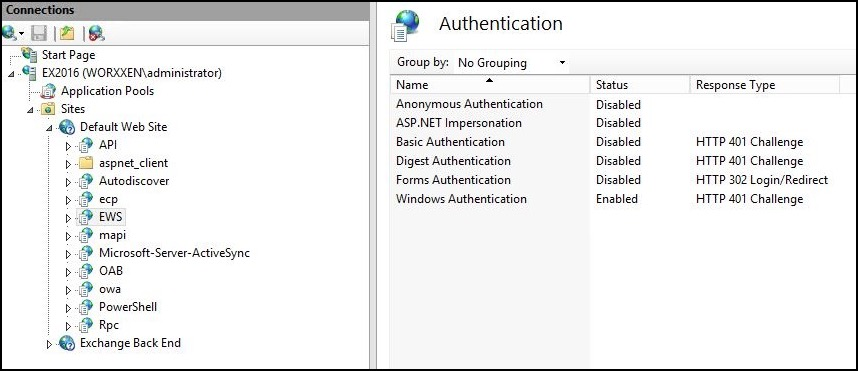Click the PowerShell application icon
Viewport: 858px width, 371px height.
86,307
